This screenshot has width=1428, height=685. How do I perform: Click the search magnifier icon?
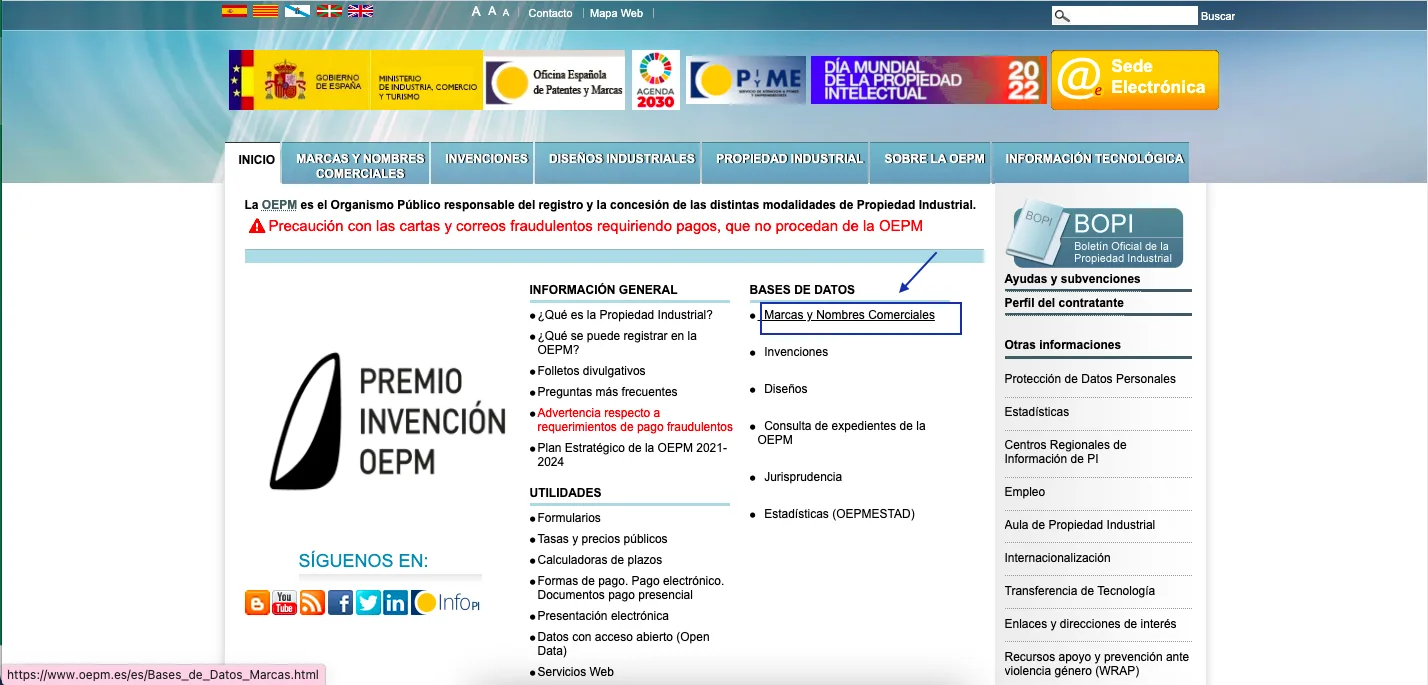coord(1062,16)
